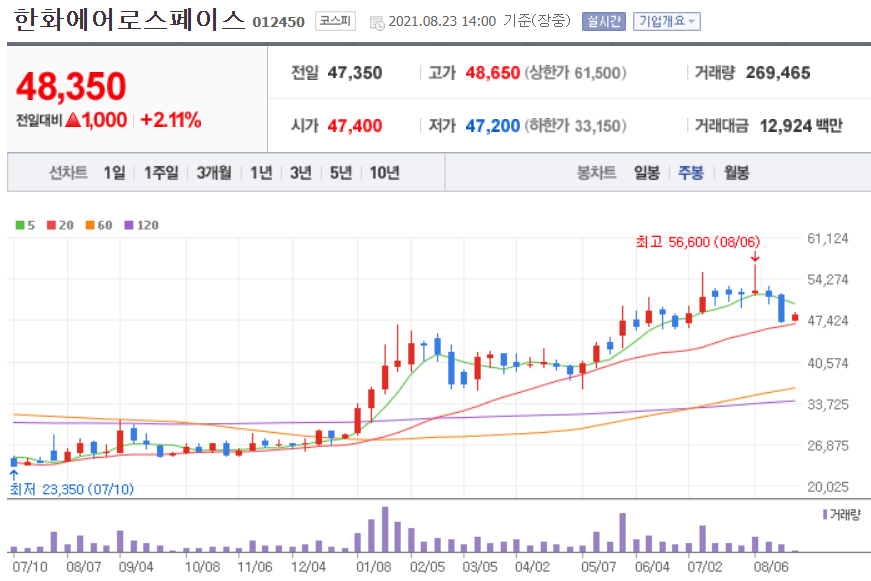Click the previous close value 47,350
This screenshot has height=581, width=871.
tap(355, 73)
